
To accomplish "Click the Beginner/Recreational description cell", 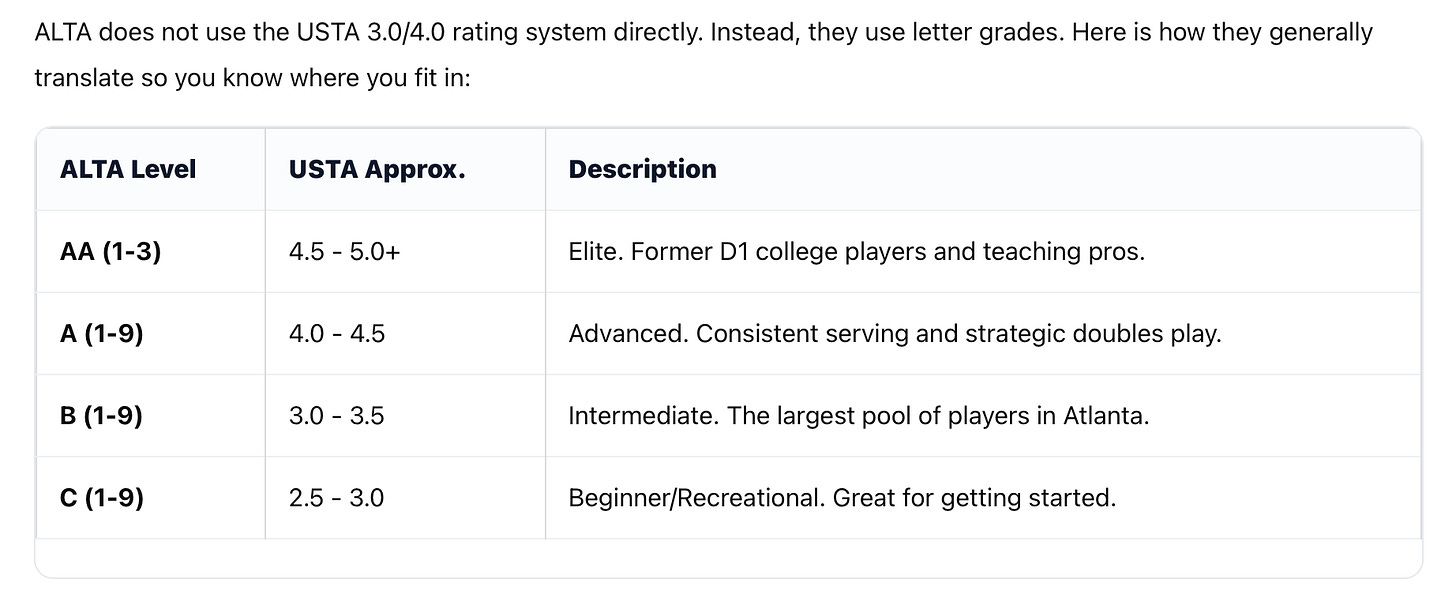I will pyautogui.click(x=983, y=497).
